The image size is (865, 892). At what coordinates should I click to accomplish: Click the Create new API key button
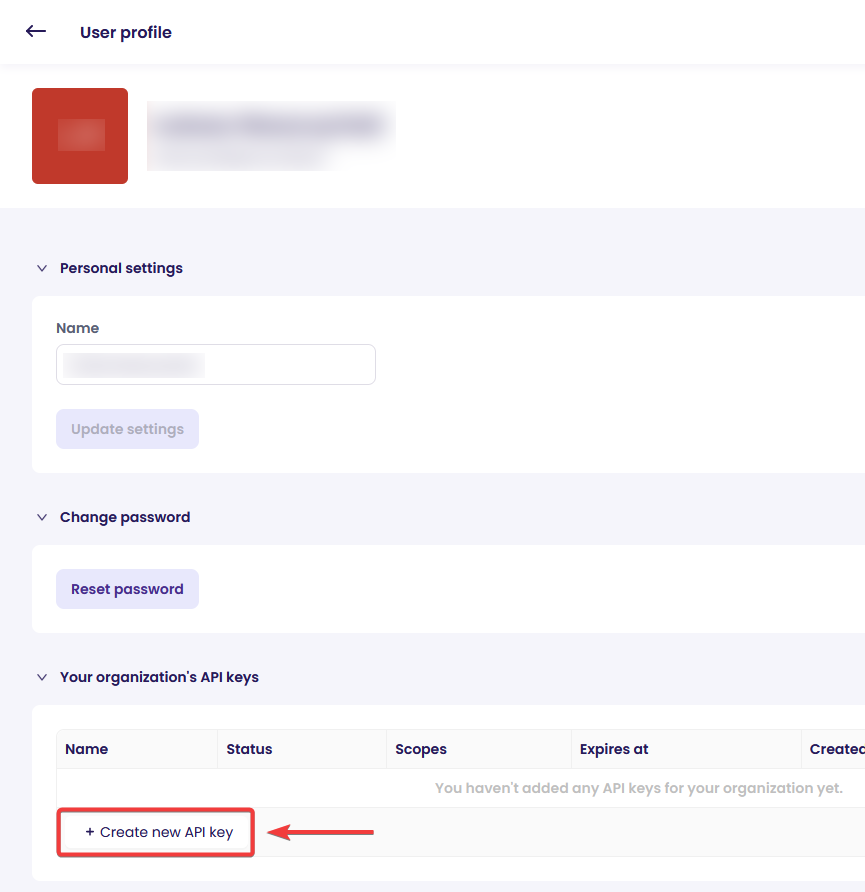point(157,832)
